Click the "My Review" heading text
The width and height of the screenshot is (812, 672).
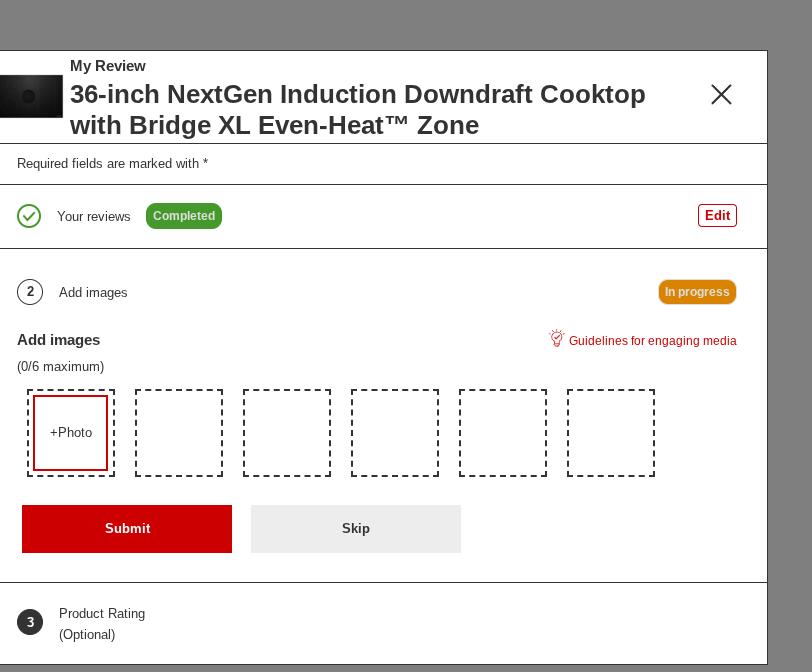108,66
